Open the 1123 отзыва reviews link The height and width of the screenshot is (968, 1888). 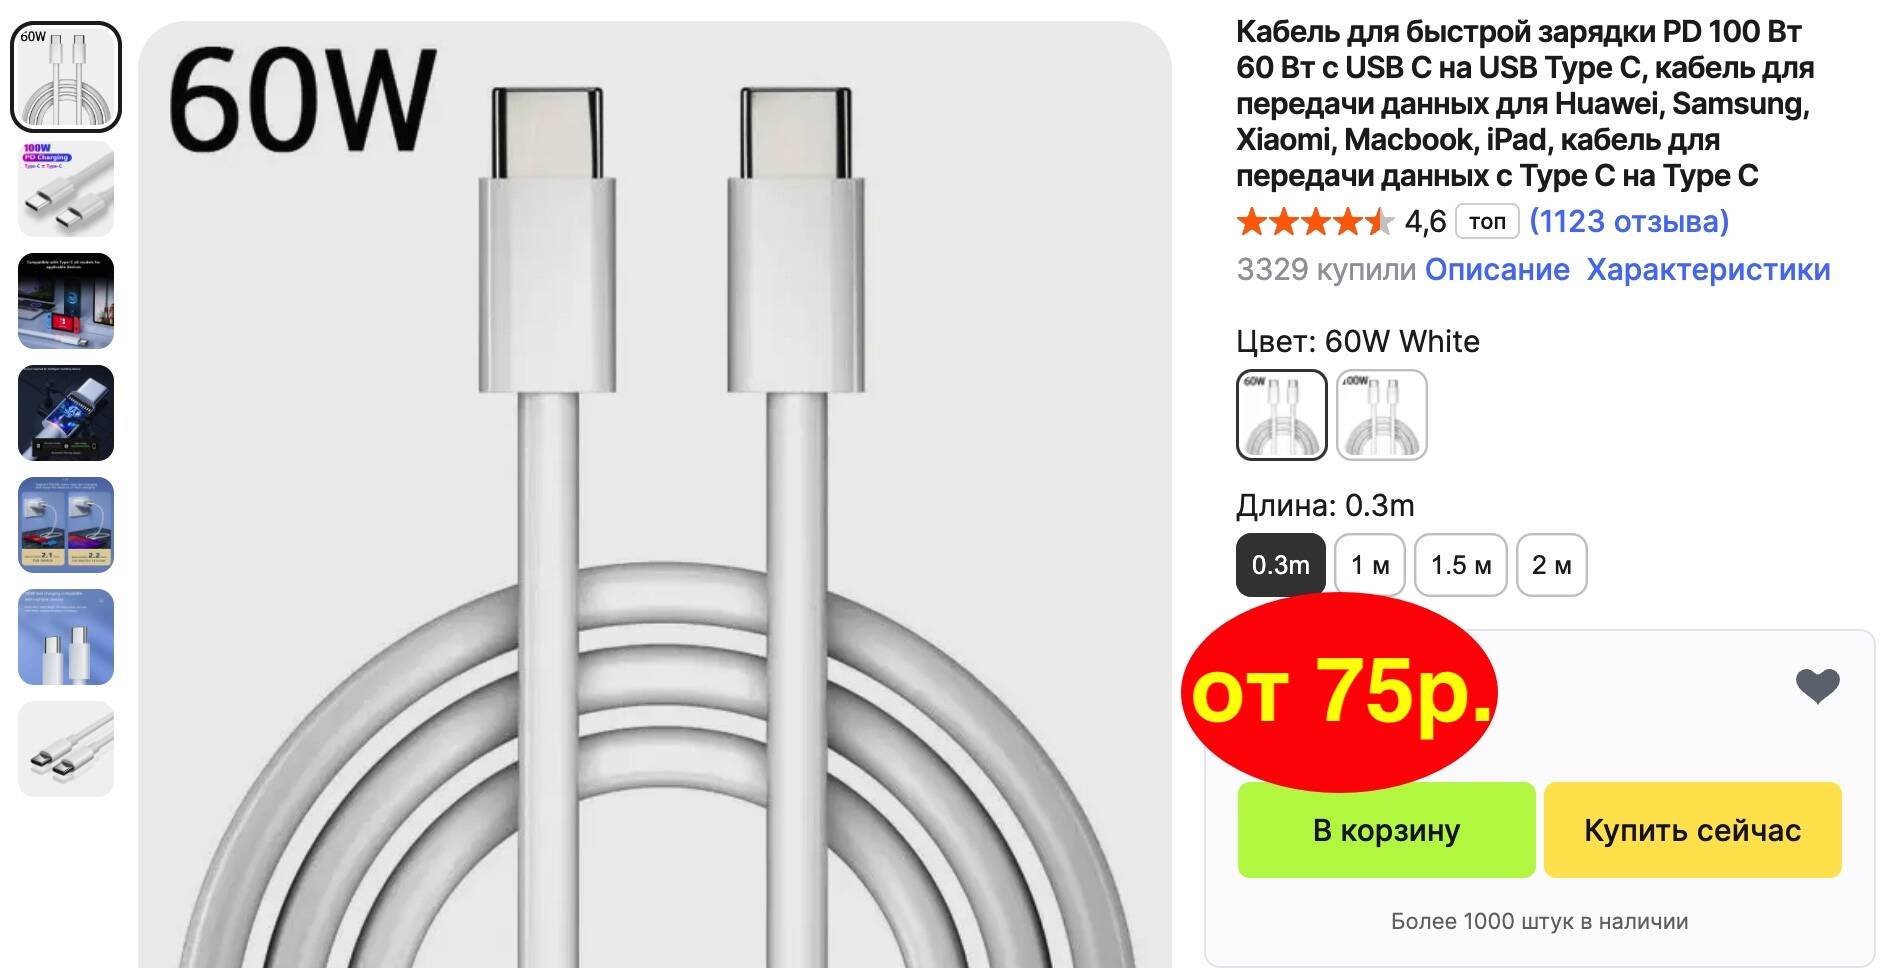point(1629,221)
